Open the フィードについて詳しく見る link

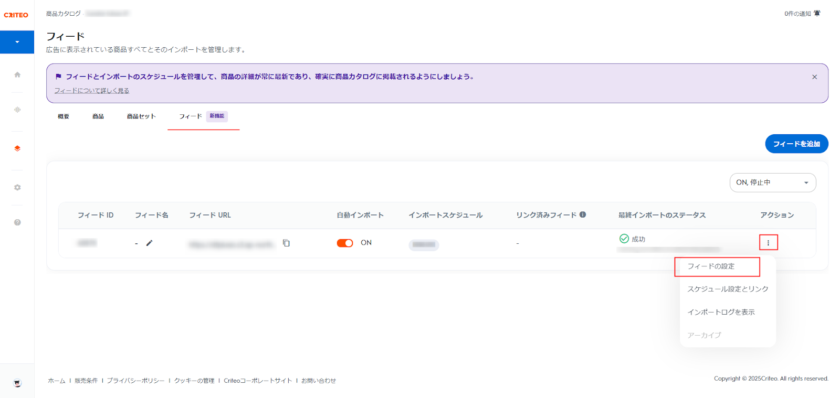coord(92,91)
